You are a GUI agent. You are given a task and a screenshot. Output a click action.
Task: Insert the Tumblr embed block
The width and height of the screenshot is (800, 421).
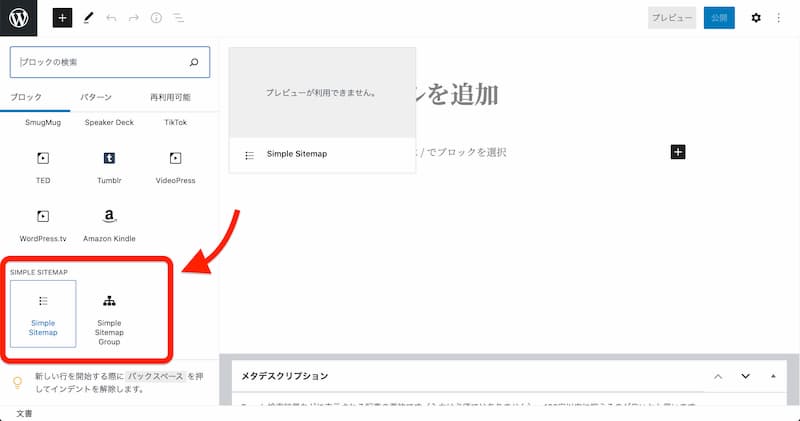(109, 167)
